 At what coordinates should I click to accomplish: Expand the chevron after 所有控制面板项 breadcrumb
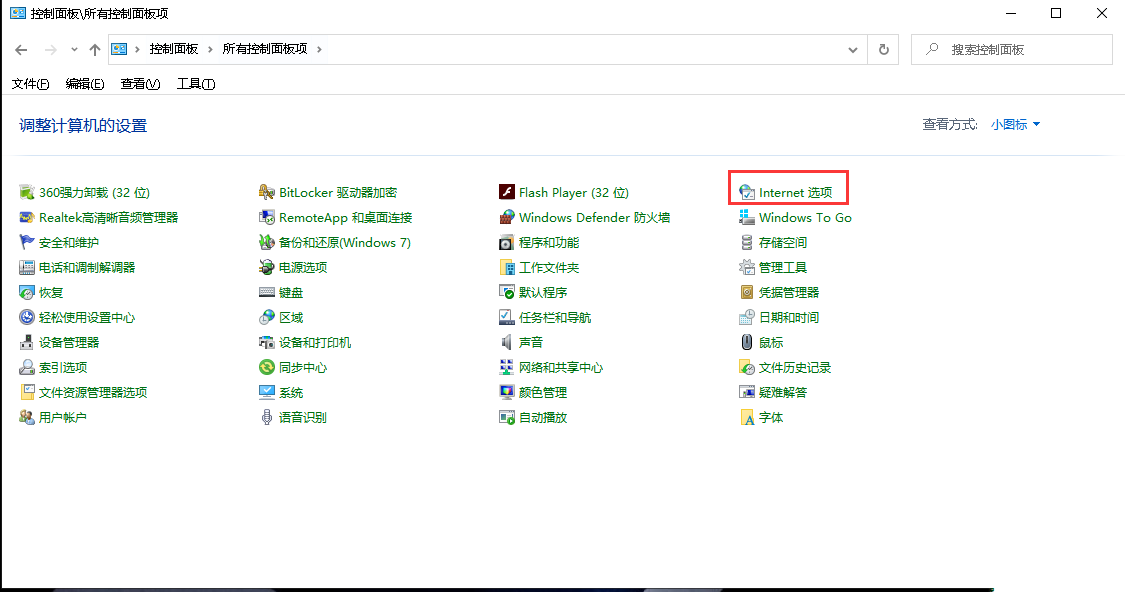point(319,50)
